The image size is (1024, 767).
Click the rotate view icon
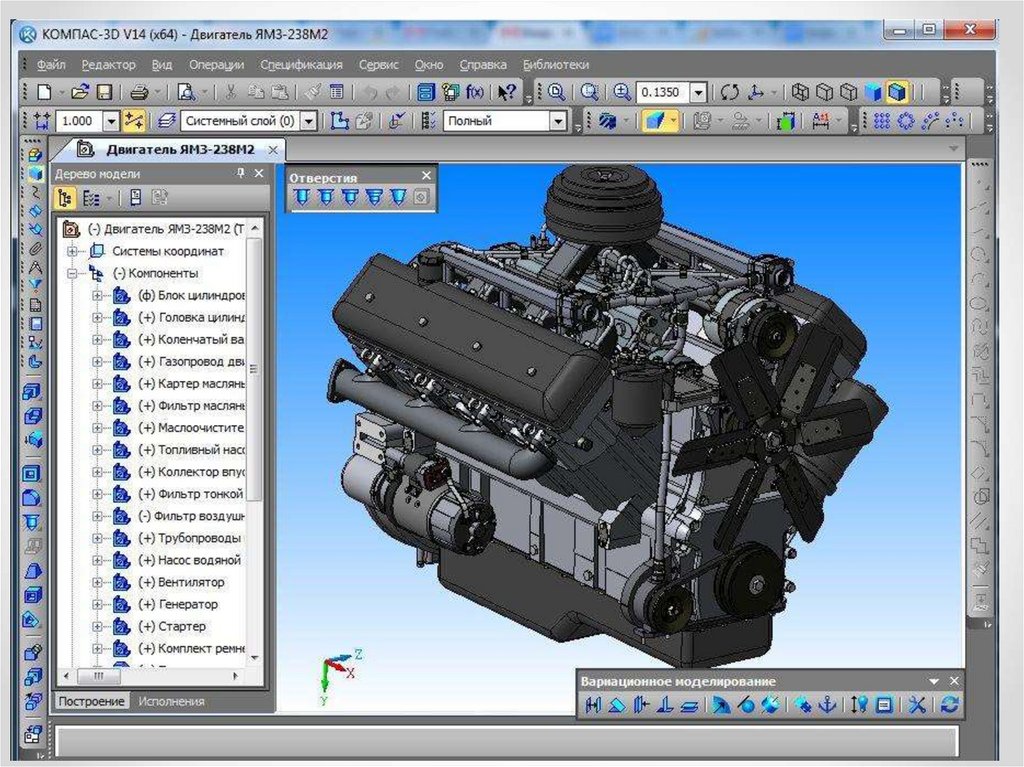click(x=730, y=92)
